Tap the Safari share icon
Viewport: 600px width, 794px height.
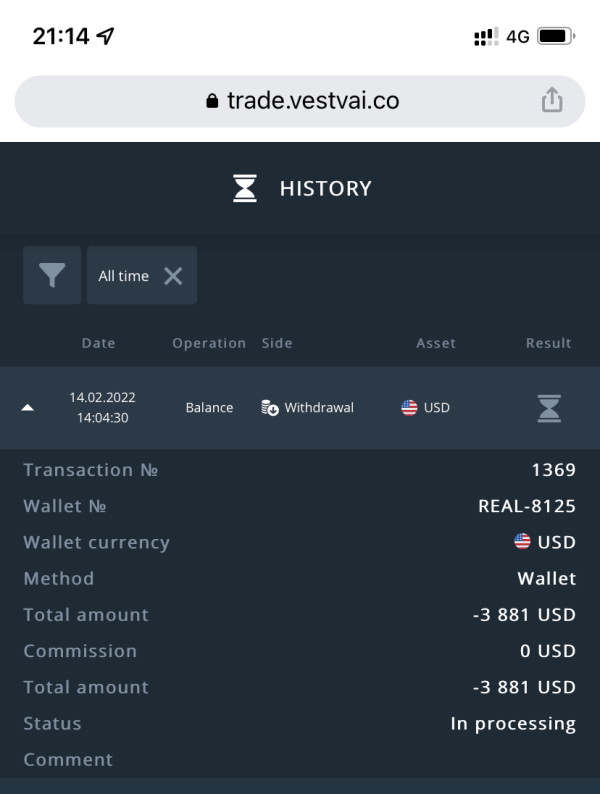point(552,99)
